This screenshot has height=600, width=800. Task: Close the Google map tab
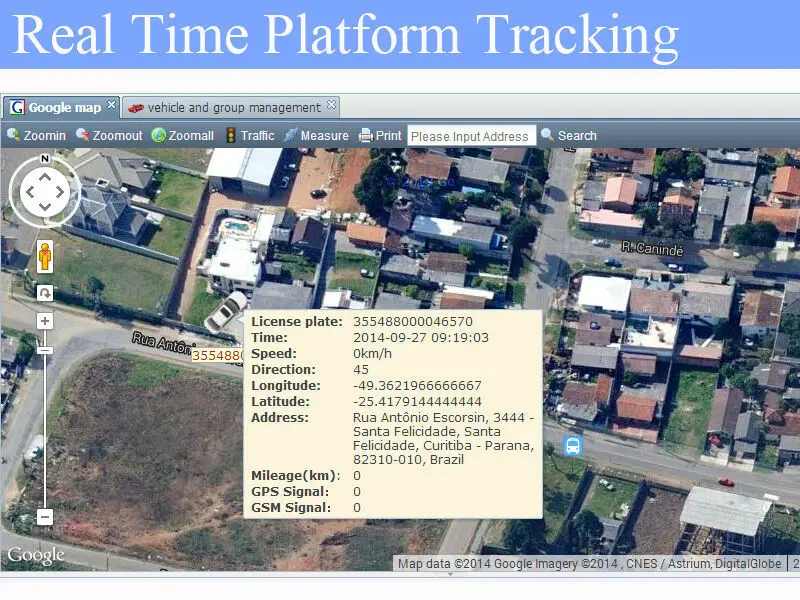point(111,105)
